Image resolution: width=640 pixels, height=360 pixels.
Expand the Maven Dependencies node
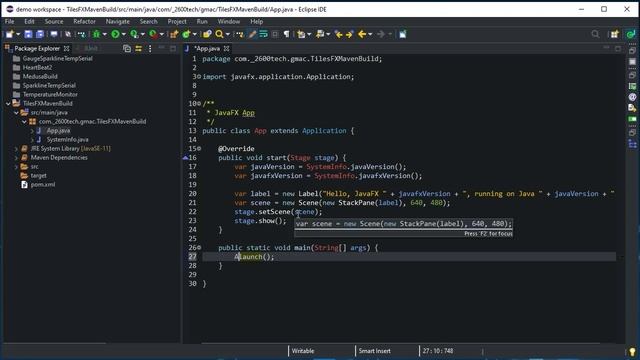coord(16,158)
